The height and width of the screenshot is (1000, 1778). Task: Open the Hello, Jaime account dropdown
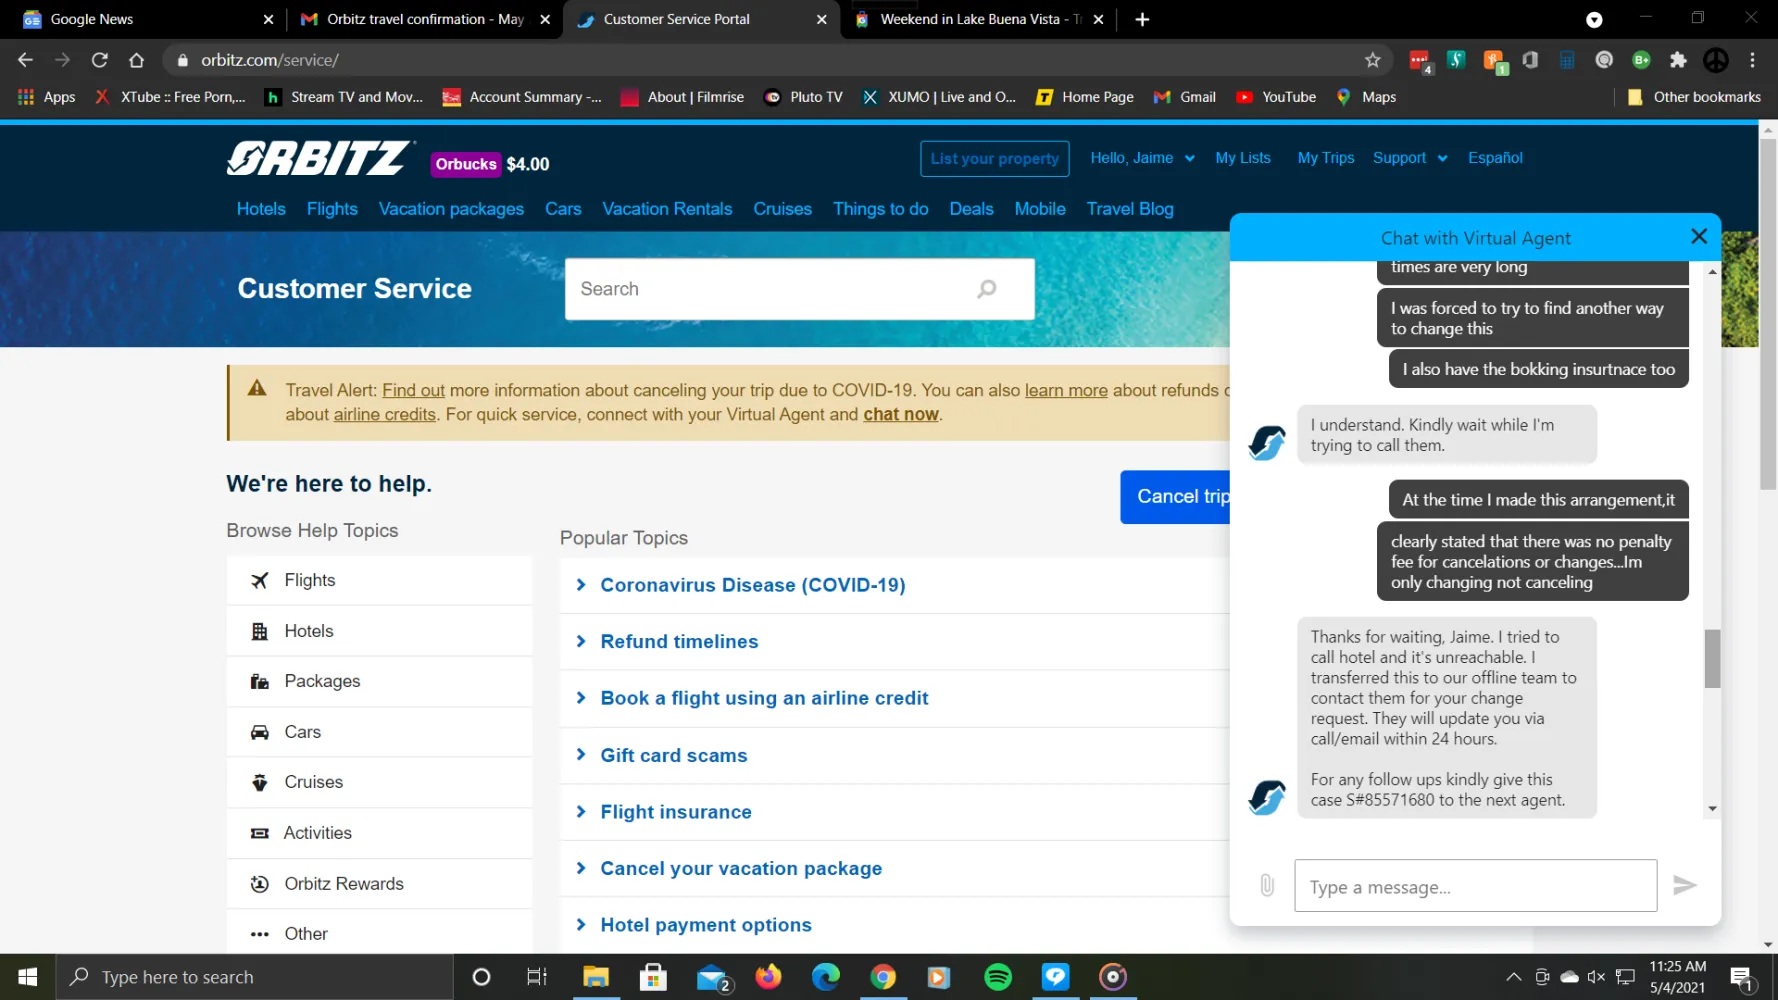pyautogui.click(x=1141, y=158)
